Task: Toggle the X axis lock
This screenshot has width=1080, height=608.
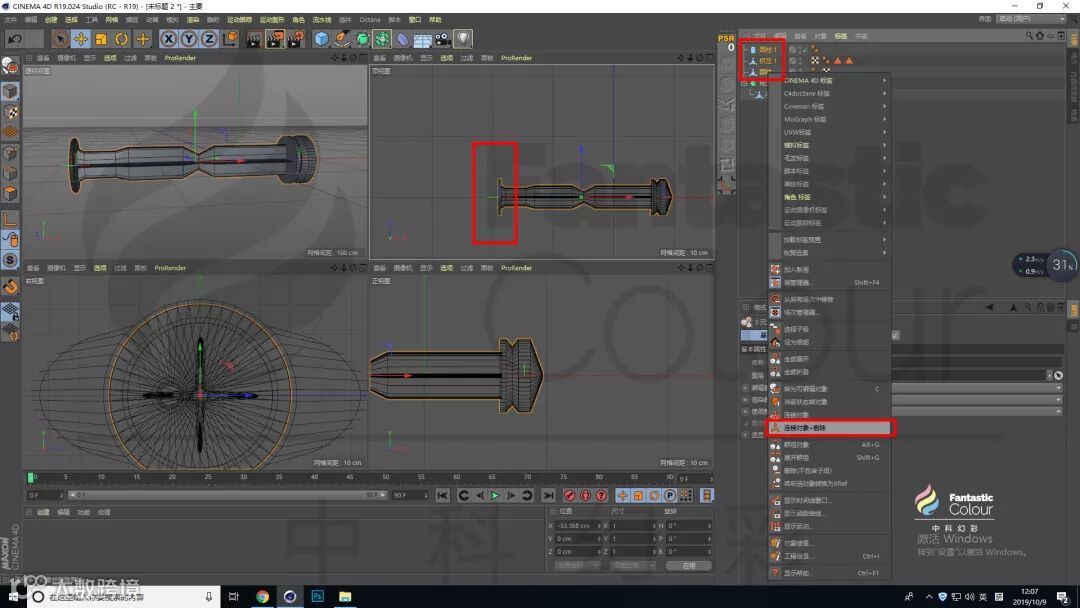Action: 168,39
